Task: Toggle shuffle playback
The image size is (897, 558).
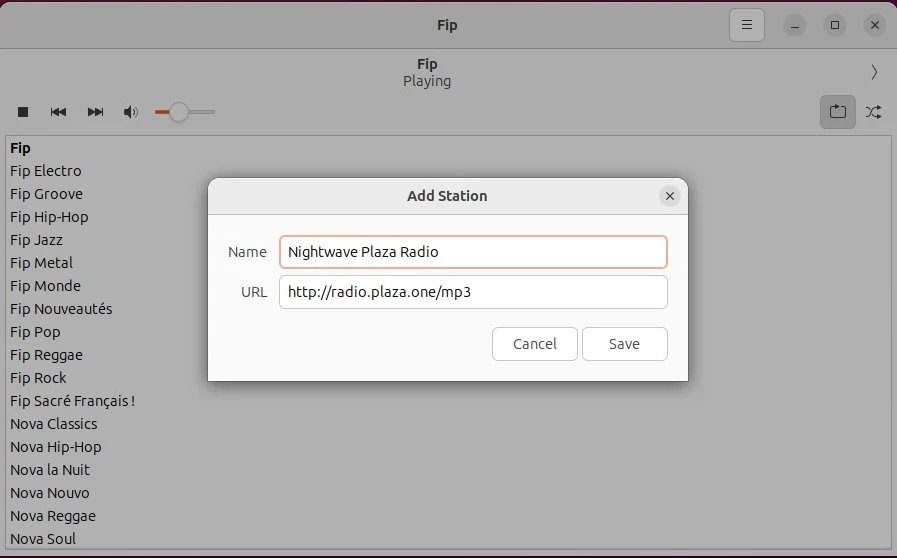Action: coord(874,112)
